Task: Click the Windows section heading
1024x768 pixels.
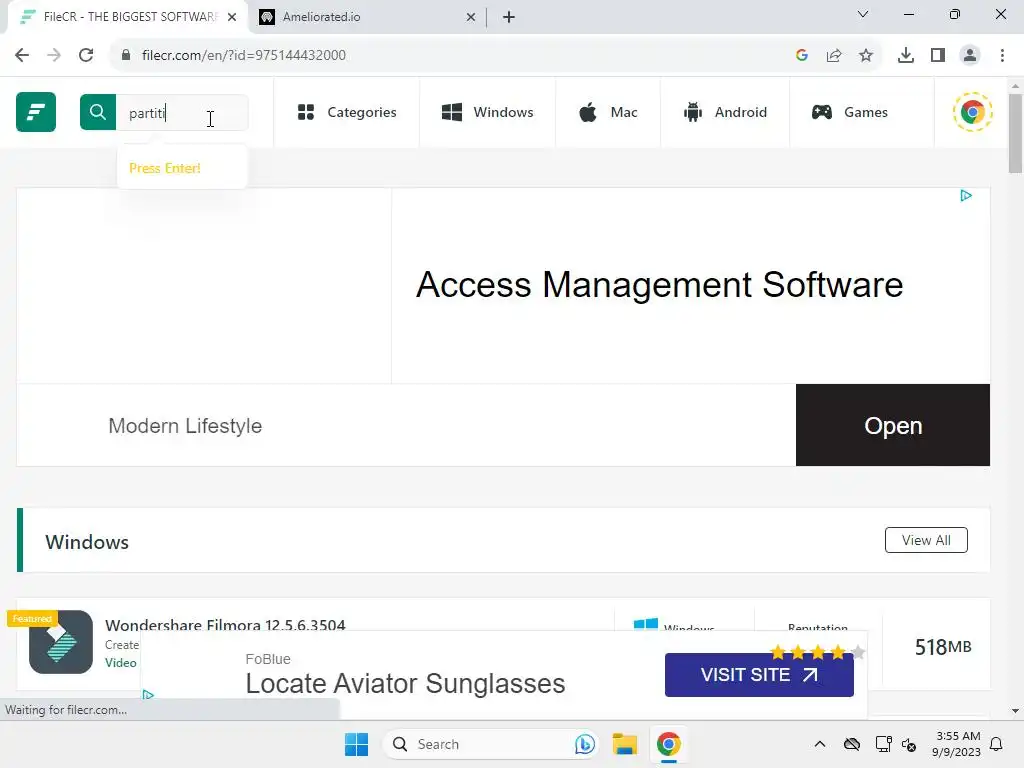Action: tap(87, 542)
